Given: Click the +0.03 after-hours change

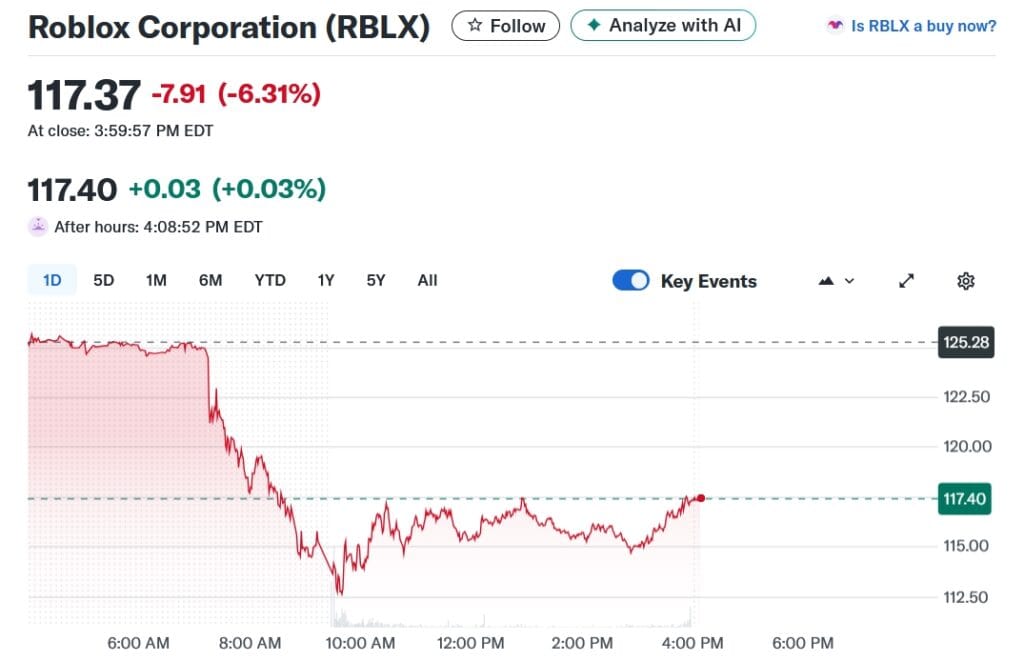Looking at the screenshot, I should pos(165,189).
